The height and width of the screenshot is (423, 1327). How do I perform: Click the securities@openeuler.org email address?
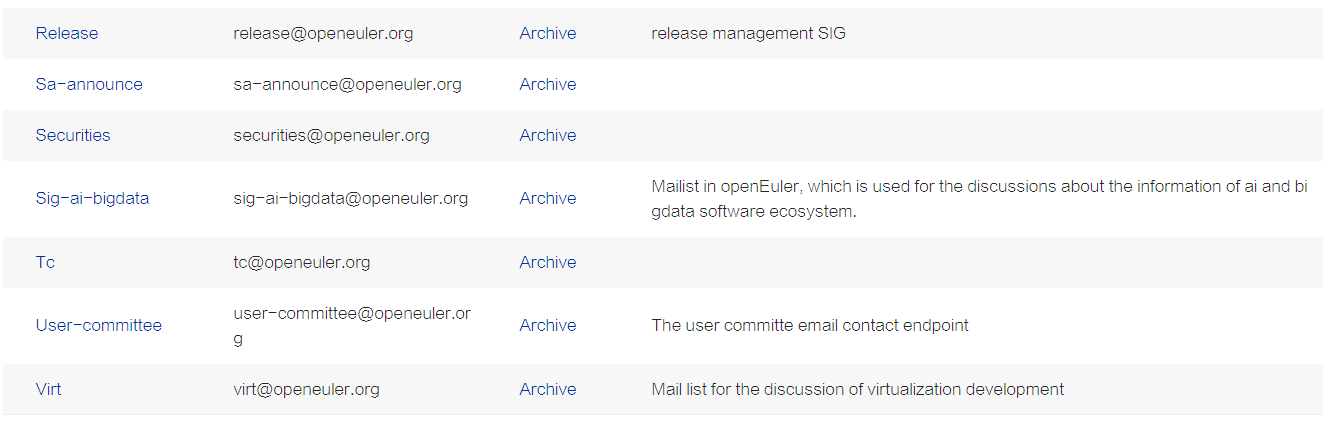click(x=331, y=135)
